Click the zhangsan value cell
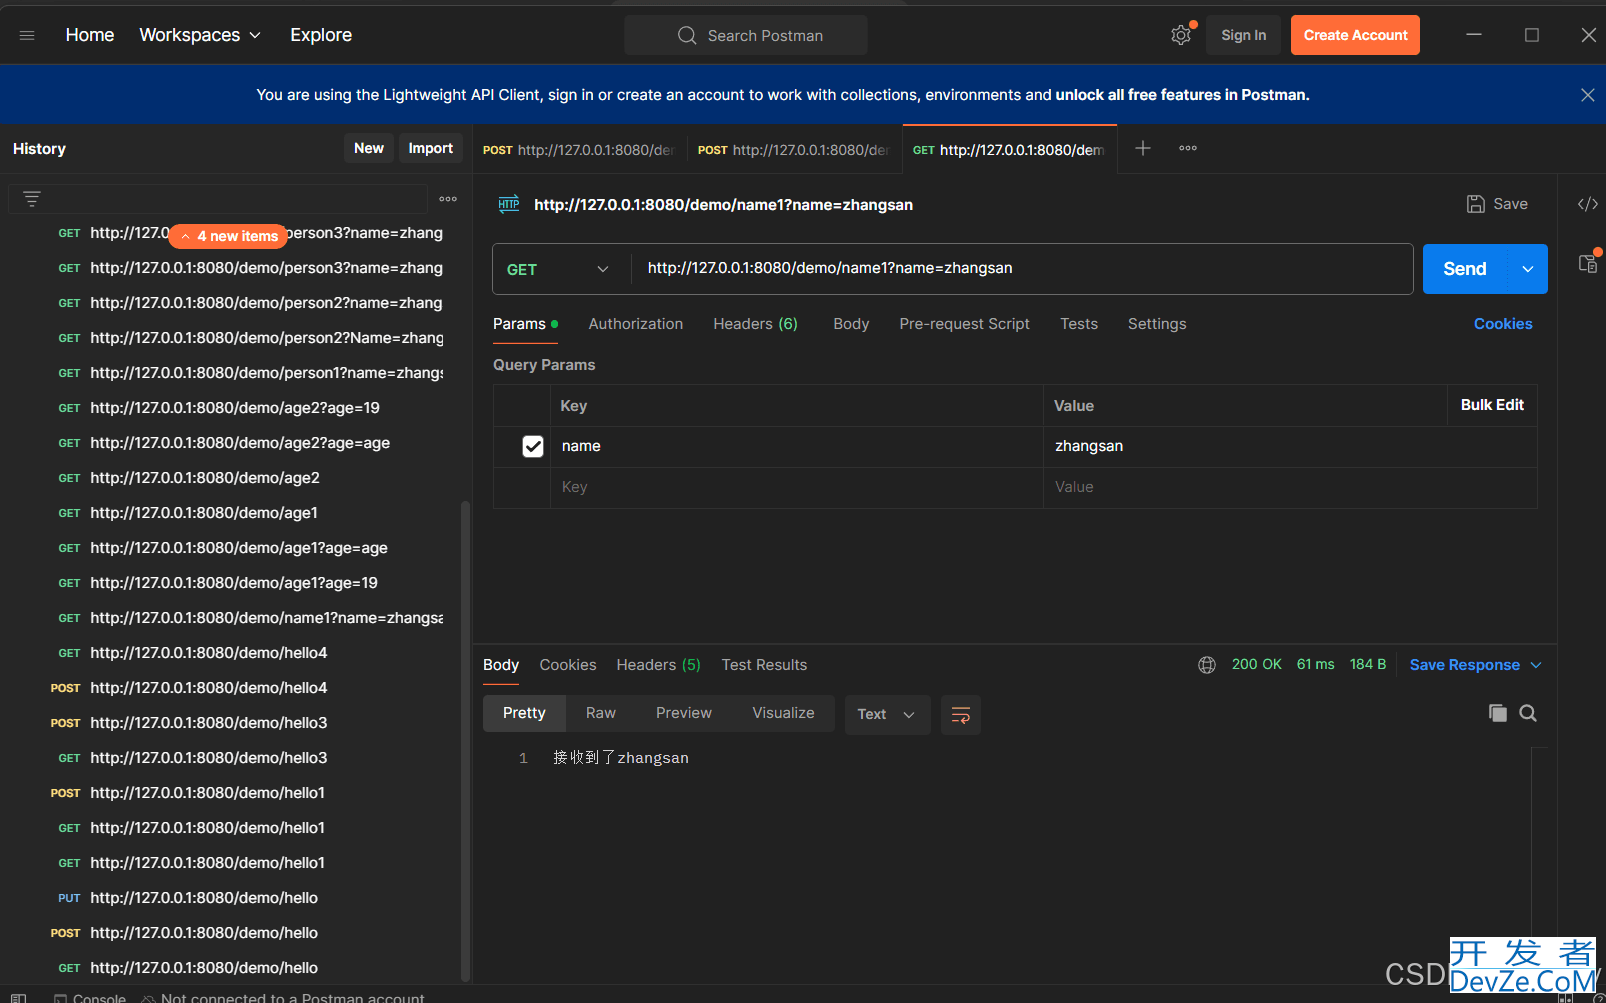This screenshot has height=1003, width=1606. 1290,446
